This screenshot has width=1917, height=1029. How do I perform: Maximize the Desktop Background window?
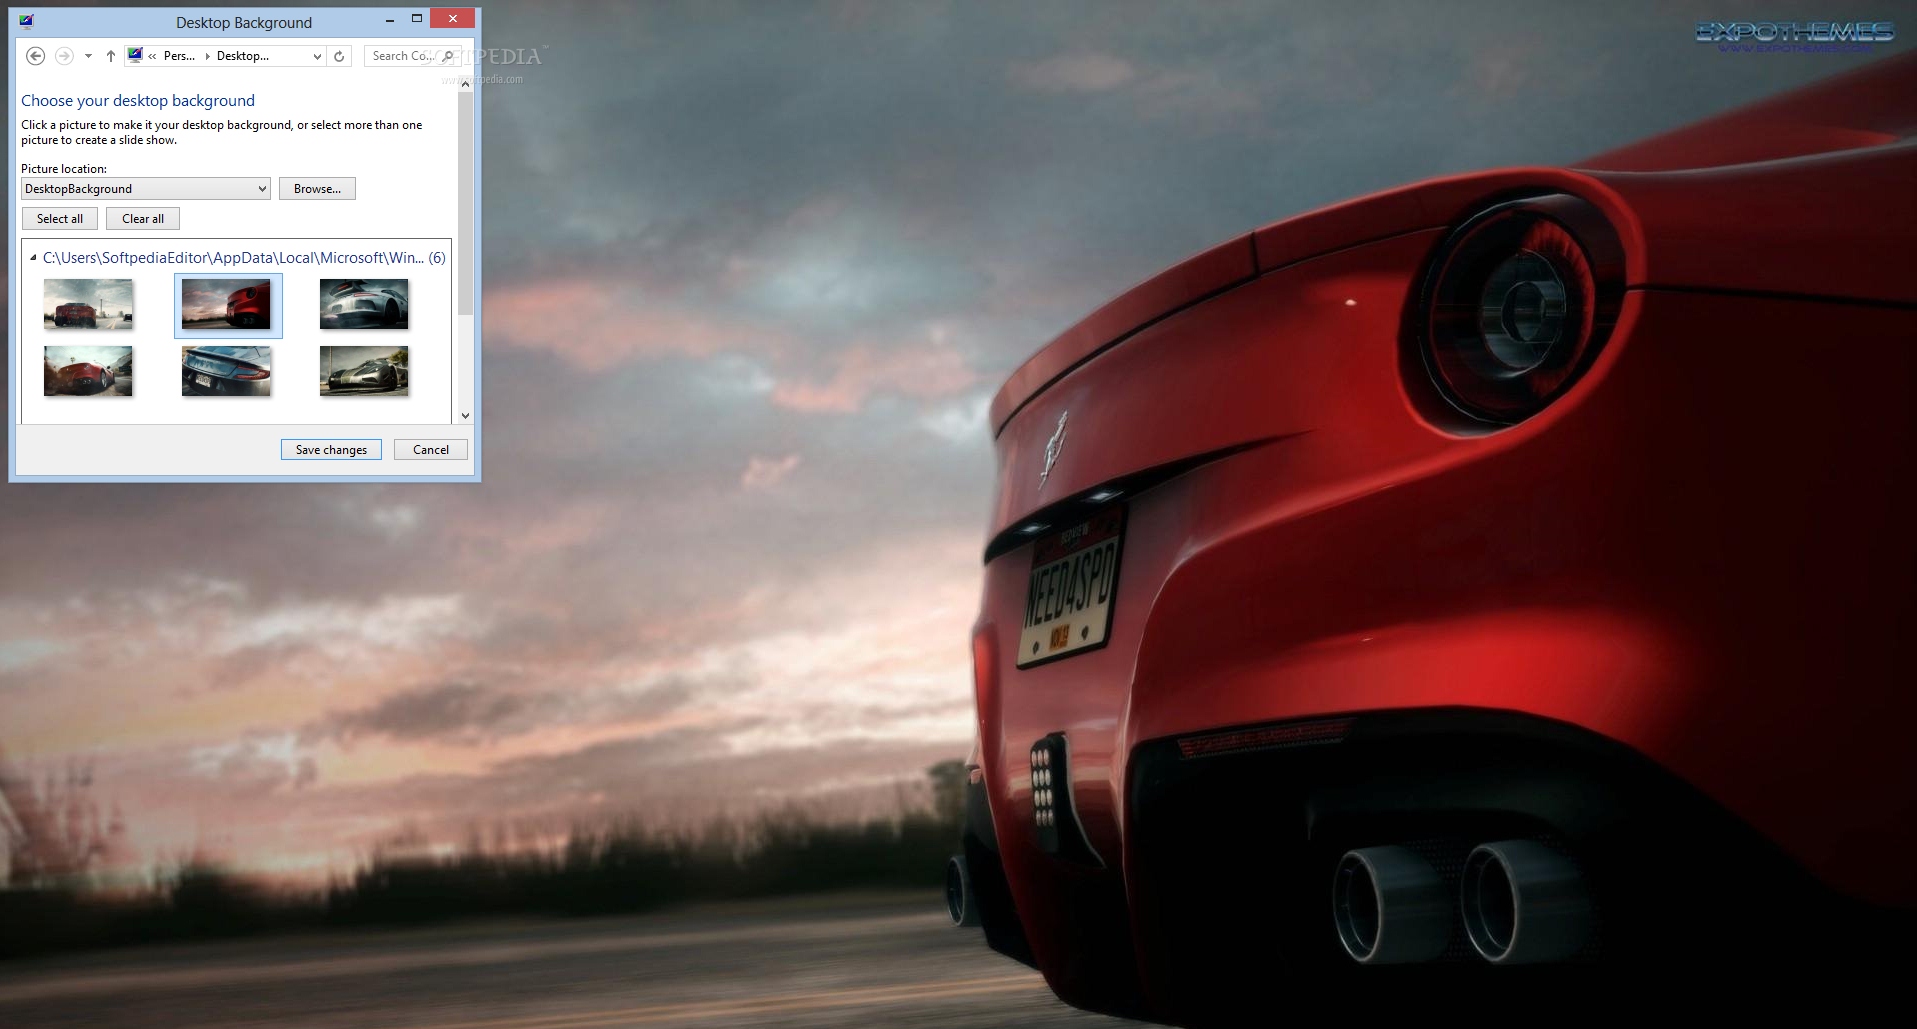click(x=417, y=19)
